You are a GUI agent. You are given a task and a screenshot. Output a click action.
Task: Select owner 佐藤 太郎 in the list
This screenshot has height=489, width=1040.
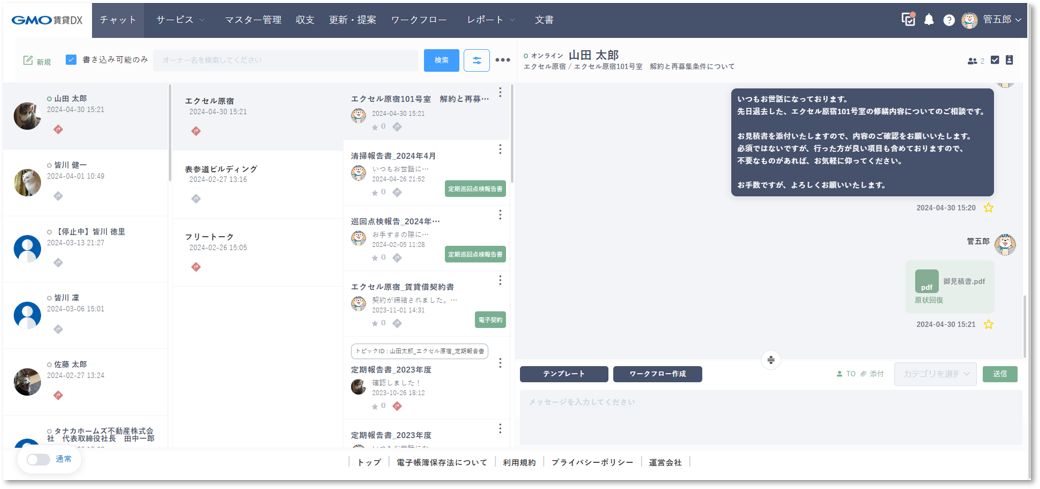point(85,382)
